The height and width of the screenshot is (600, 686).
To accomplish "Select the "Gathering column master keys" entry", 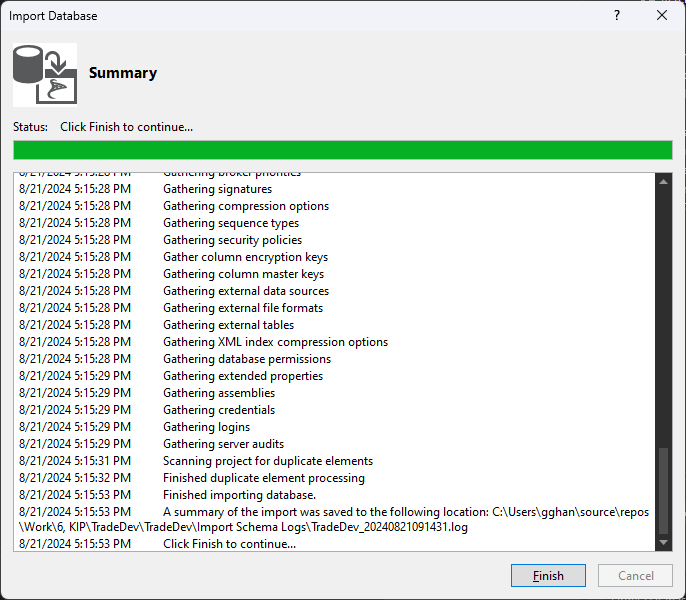I will click(x=243, y=274).
